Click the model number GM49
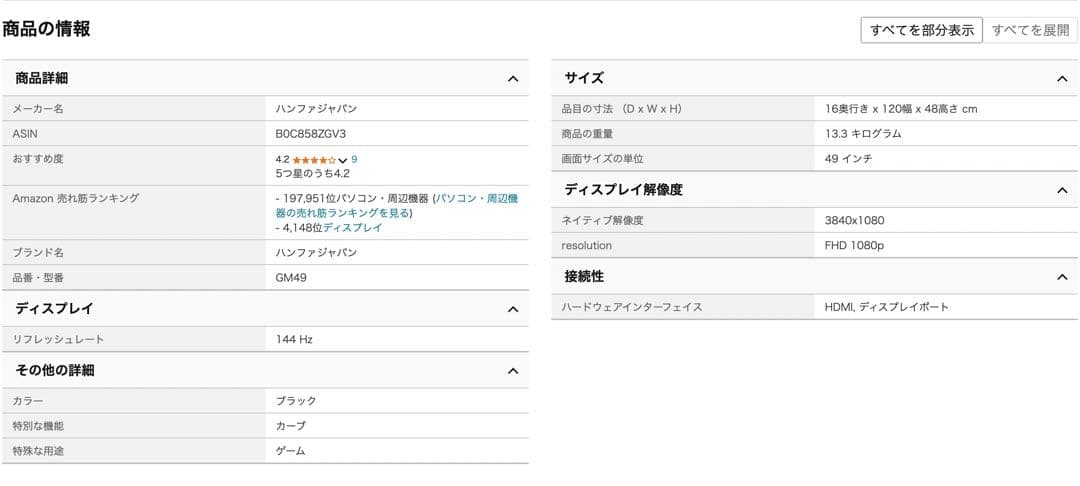Image resolution: width=1080 pixels, height=486 pixels. pos(291,277)
